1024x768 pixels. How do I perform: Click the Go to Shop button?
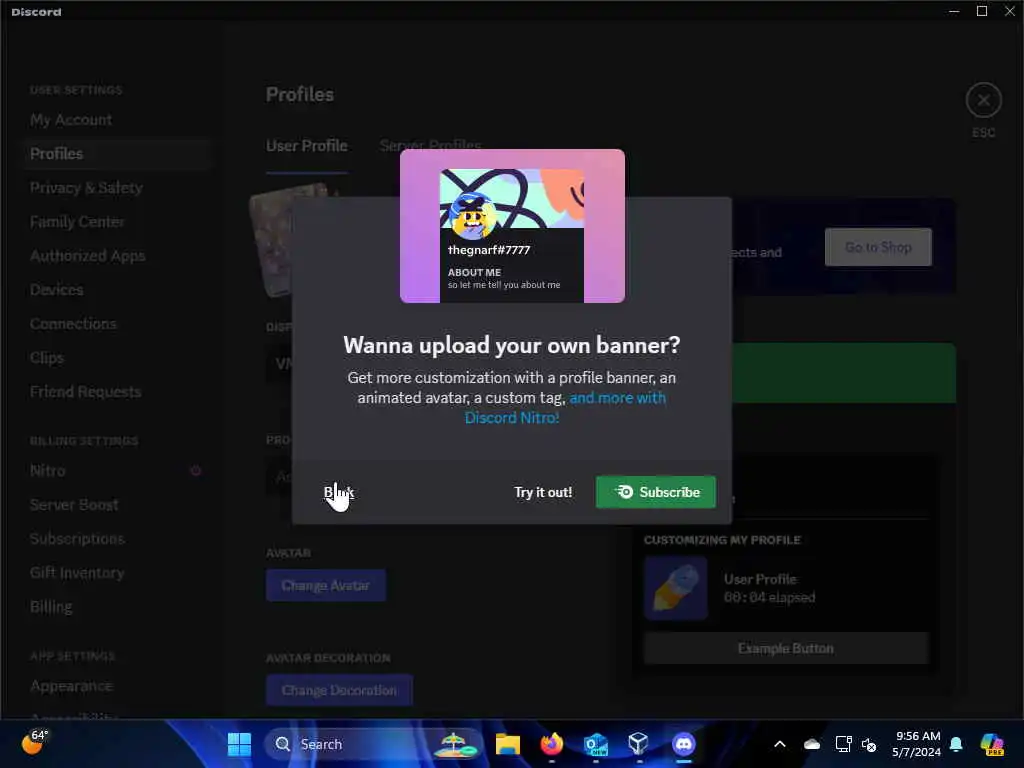[878, 247]
